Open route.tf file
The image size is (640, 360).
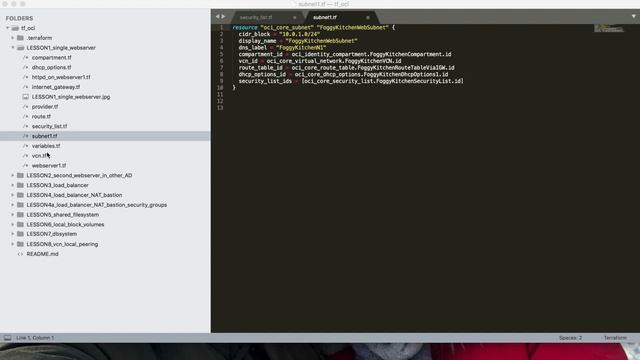[41, 116]
